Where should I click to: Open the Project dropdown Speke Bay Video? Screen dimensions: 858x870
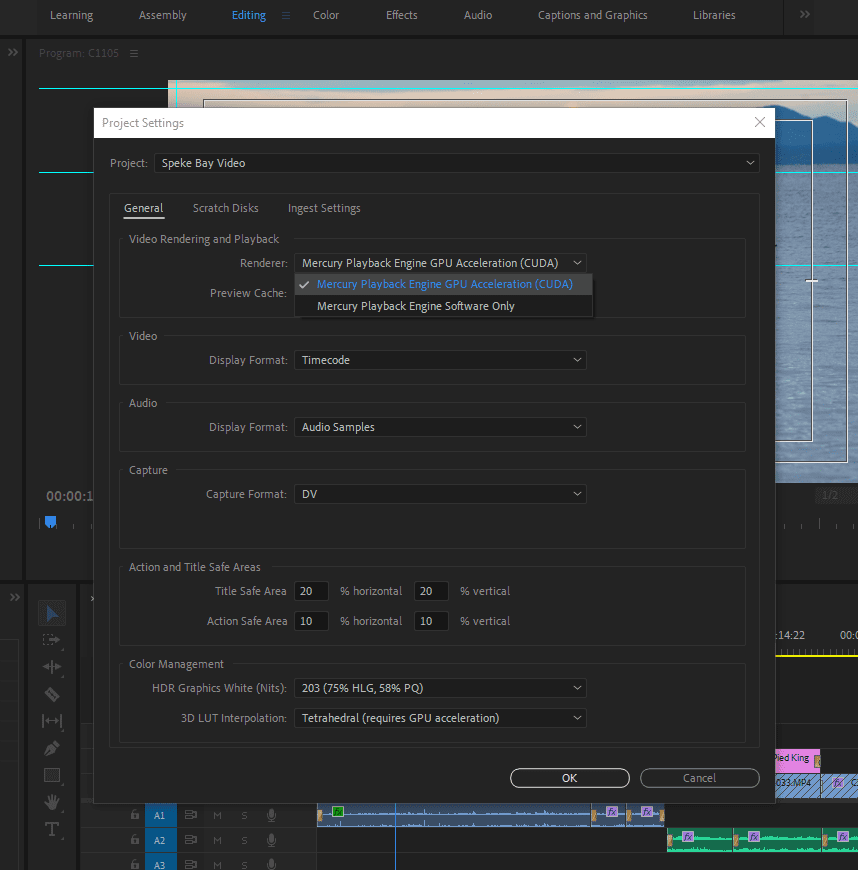[456, 163]
